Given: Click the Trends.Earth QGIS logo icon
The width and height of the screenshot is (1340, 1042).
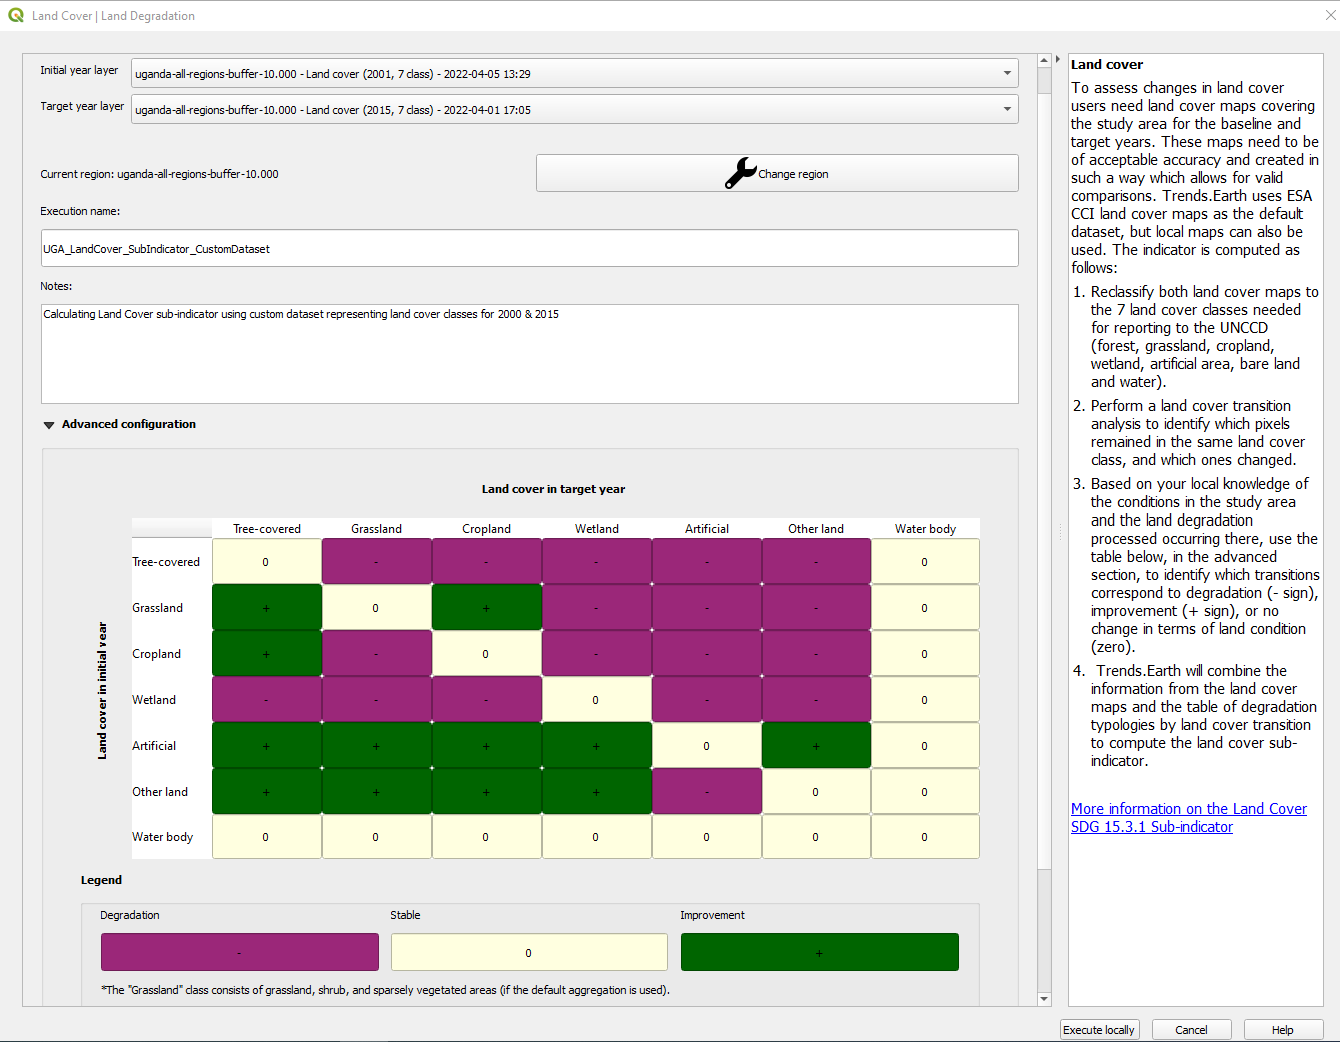Looking at the screenshot, I should coord(18,16).
